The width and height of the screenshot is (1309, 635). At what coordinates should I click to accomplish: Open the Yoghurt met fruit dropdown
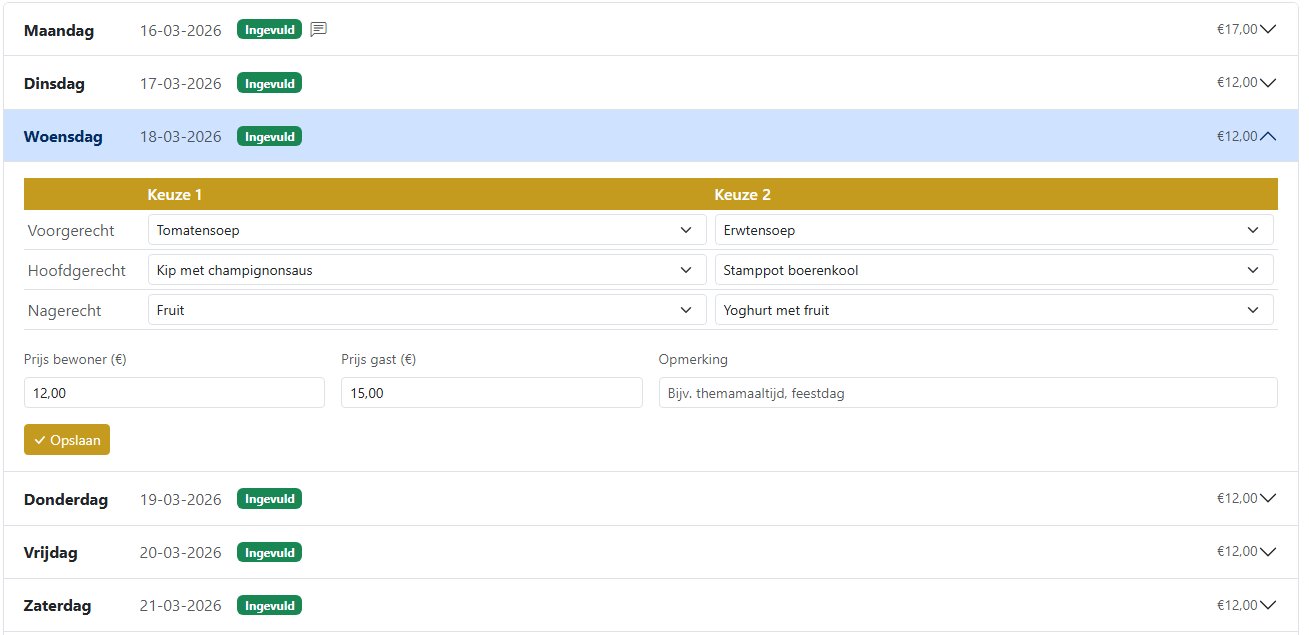coord(993,310)
